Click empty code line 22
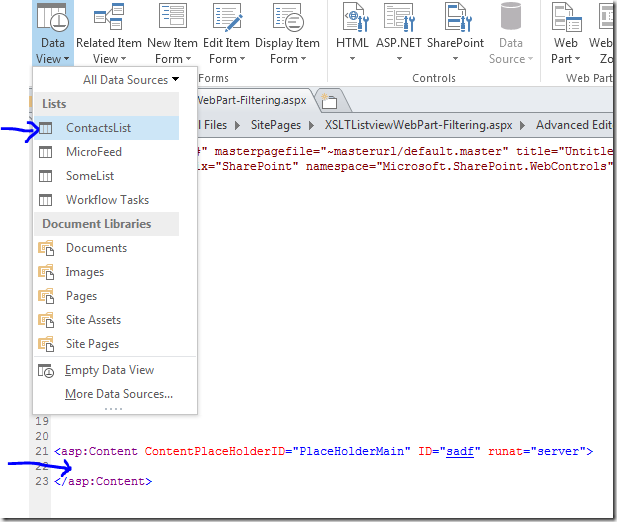617x522 pixels. 300,466
